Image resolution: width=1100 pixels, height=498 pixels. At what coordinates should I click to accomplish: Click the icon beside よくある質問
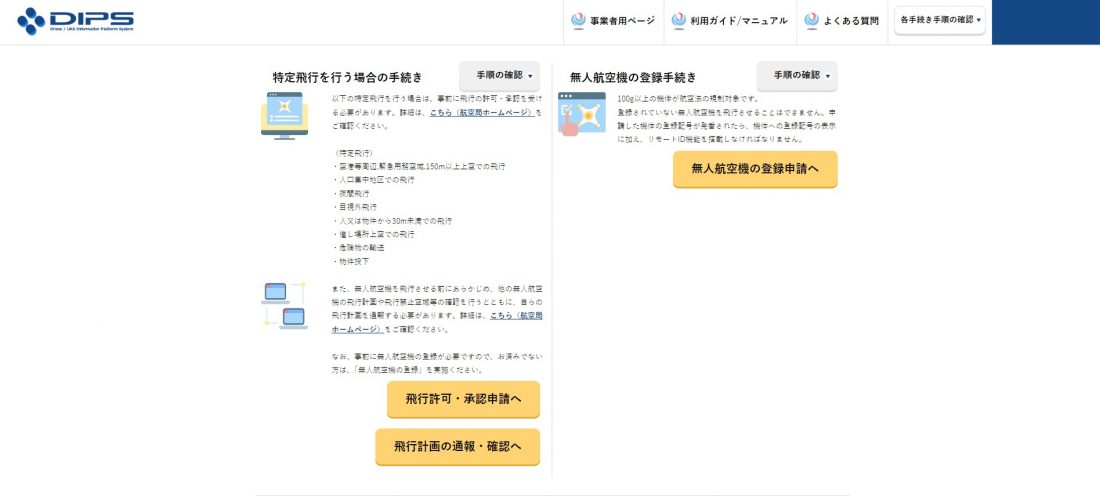pos(812,20)
